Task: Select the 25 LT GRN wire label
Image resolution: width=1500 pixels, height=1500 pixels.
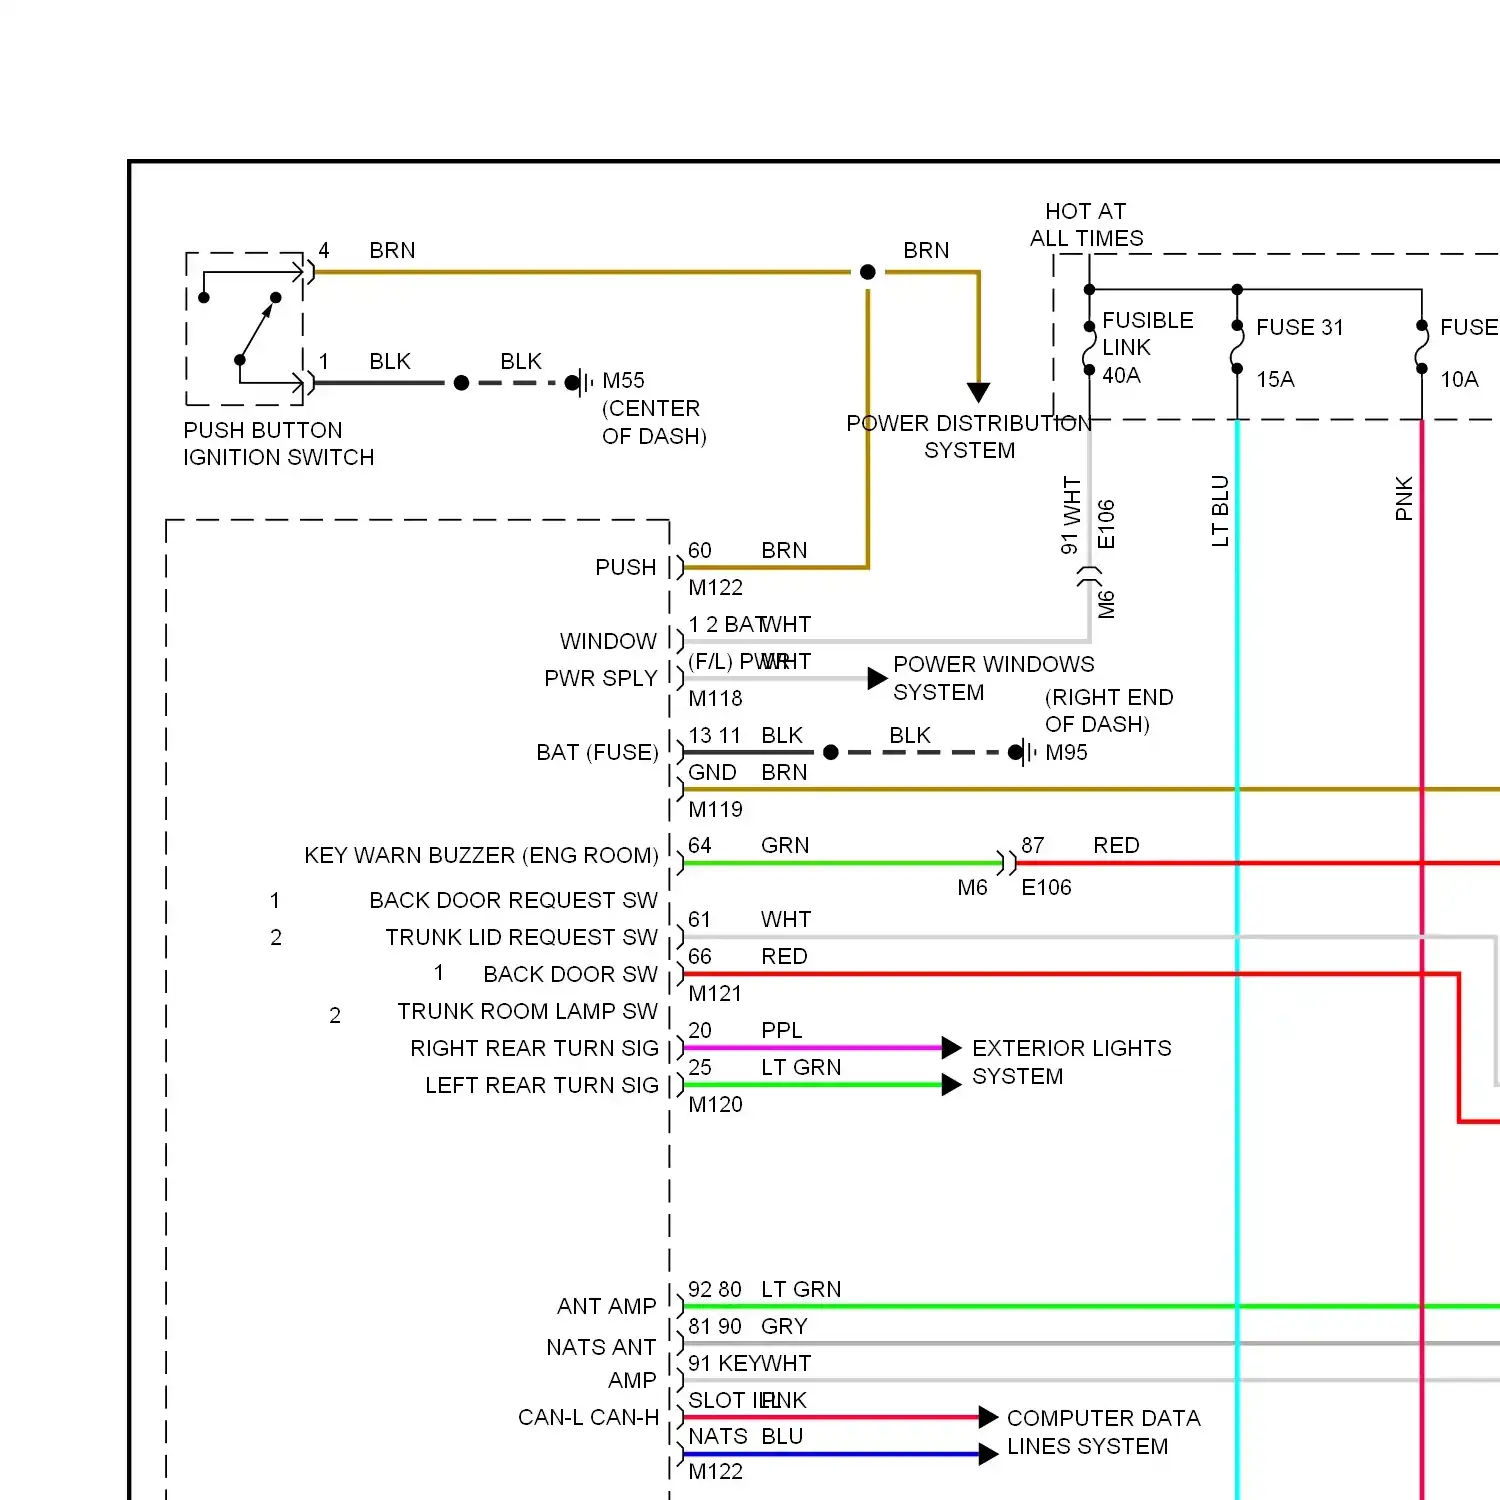Action: (765, 1068)
